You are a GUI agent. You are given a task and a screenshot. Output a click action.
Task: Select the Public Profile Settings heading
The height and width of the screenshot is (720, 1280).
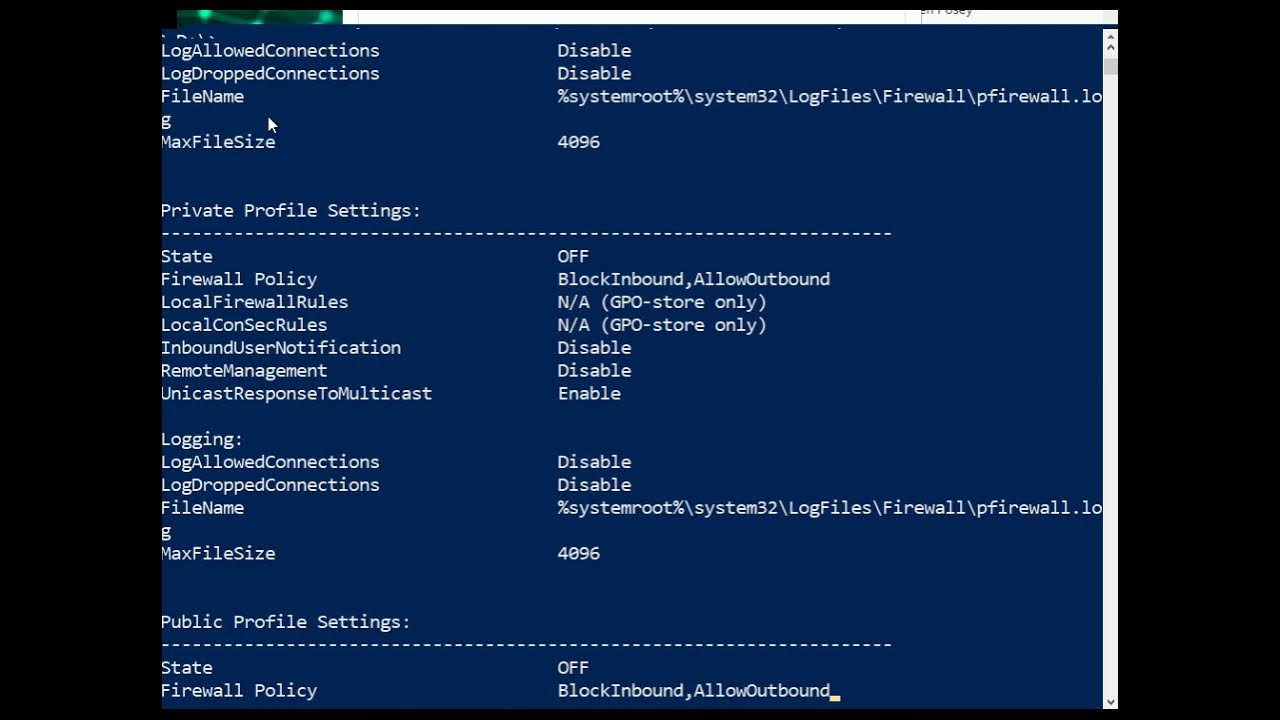286,622
